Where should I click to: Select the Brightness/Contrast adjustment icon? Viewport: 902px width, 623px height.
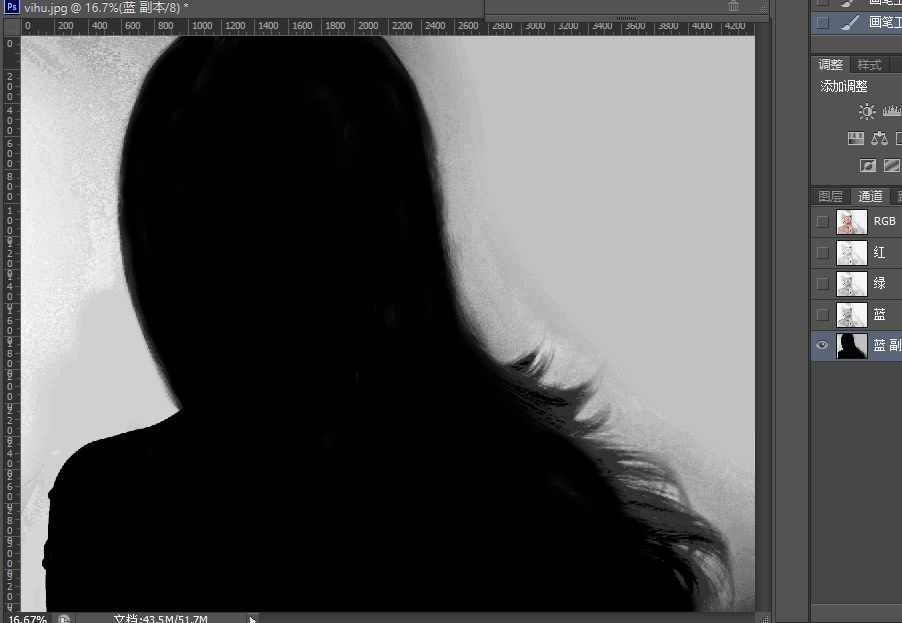point(866,111)
